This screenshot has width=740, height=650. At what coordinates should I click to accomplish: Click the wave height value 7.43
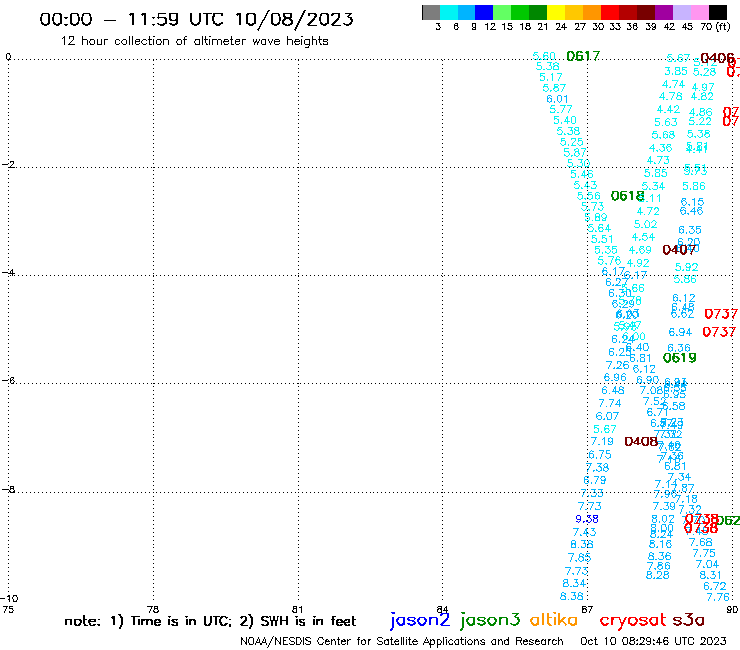pyautogui.click(x=584, y=532)
